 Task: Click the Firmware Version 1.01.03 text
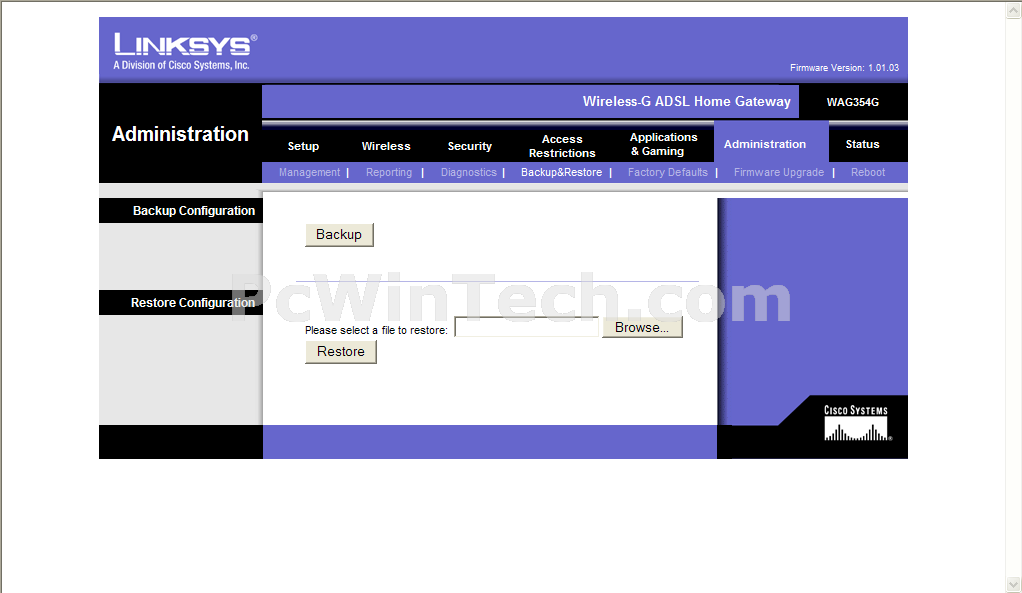[x=844, y=68]
